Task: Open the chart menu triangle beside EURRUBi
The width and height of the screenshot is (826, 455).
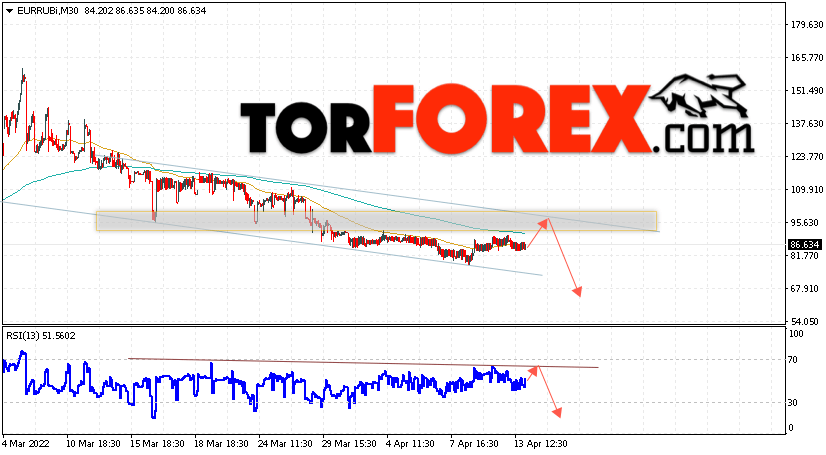Action: pos(9,11)
